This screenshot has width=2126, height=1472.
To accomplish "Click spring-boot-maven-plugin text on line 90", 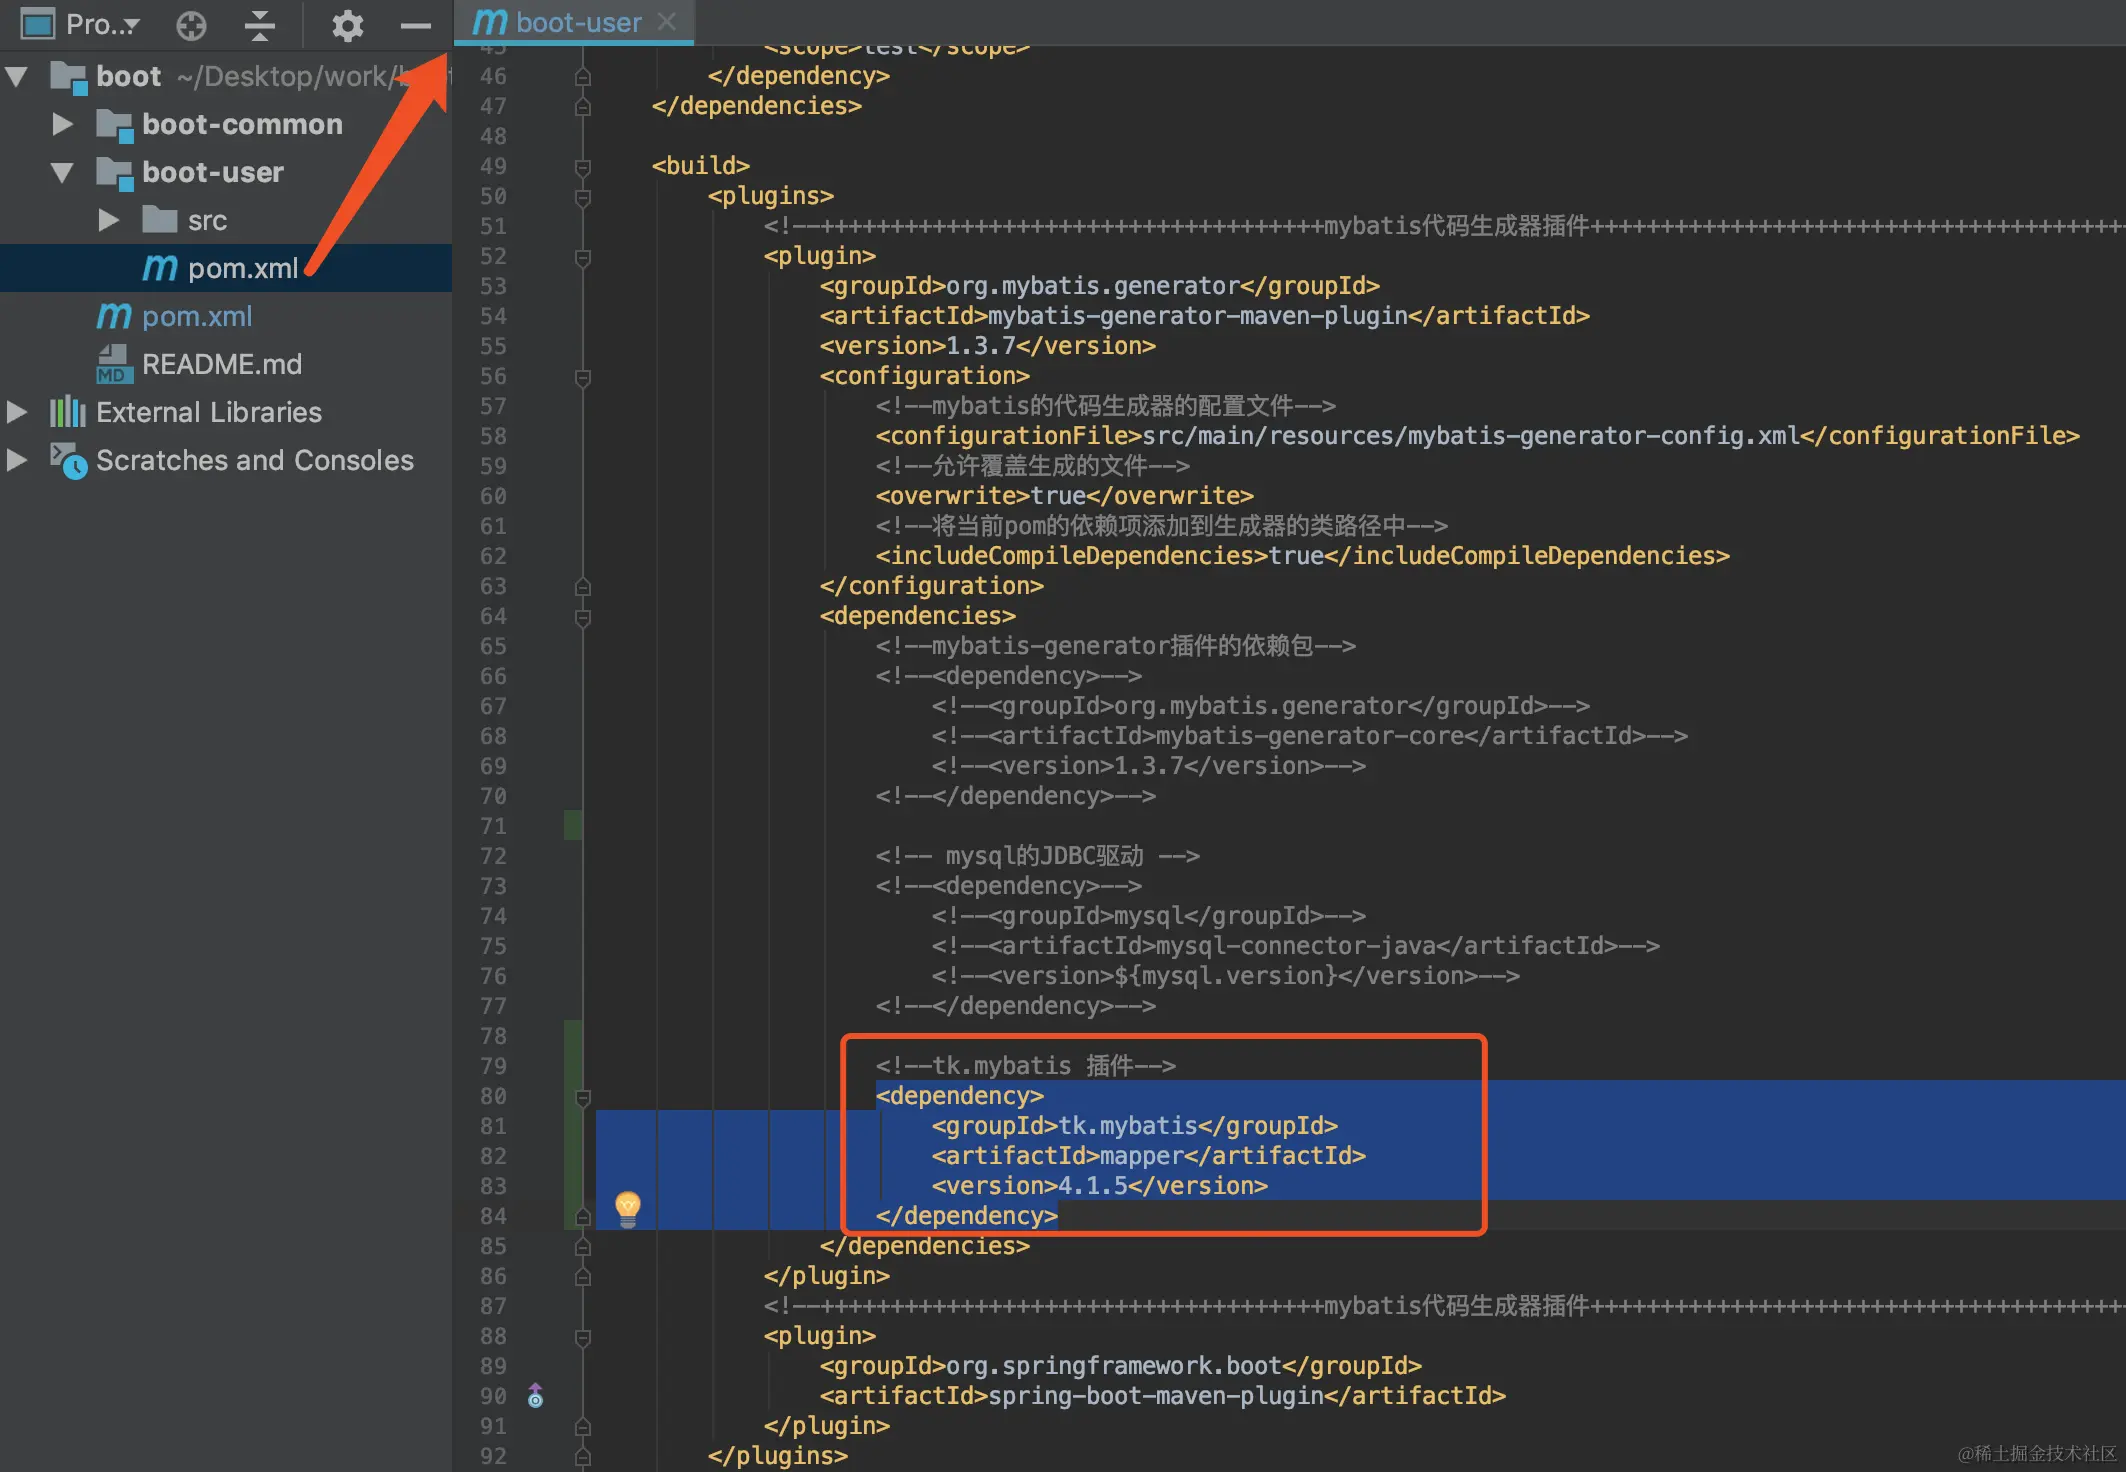I will click(1155, 1396).
